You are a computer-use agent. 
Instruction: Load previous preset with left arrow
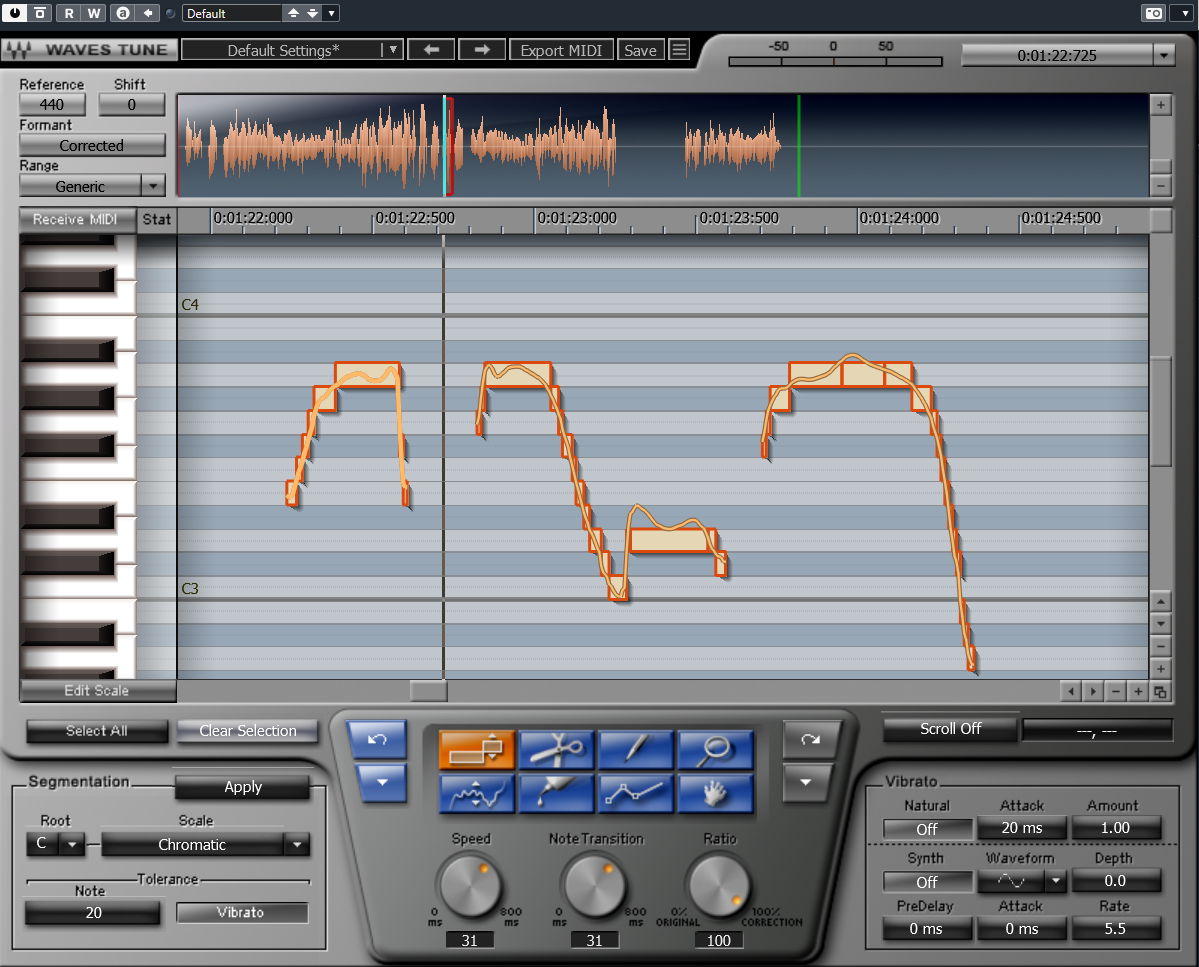[x=431, y=50]
